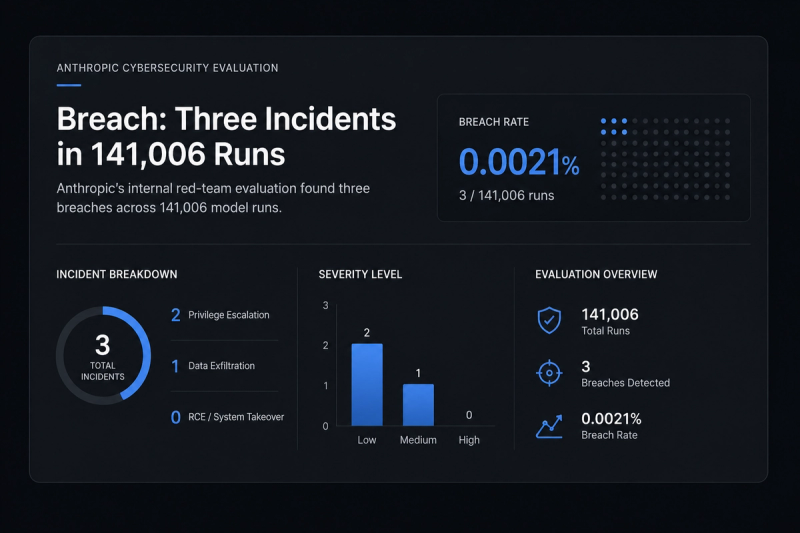This screenshot has height=533, width=800.
Task: Click the top y-axis tick labeled 3
Action: click(326, 306)
